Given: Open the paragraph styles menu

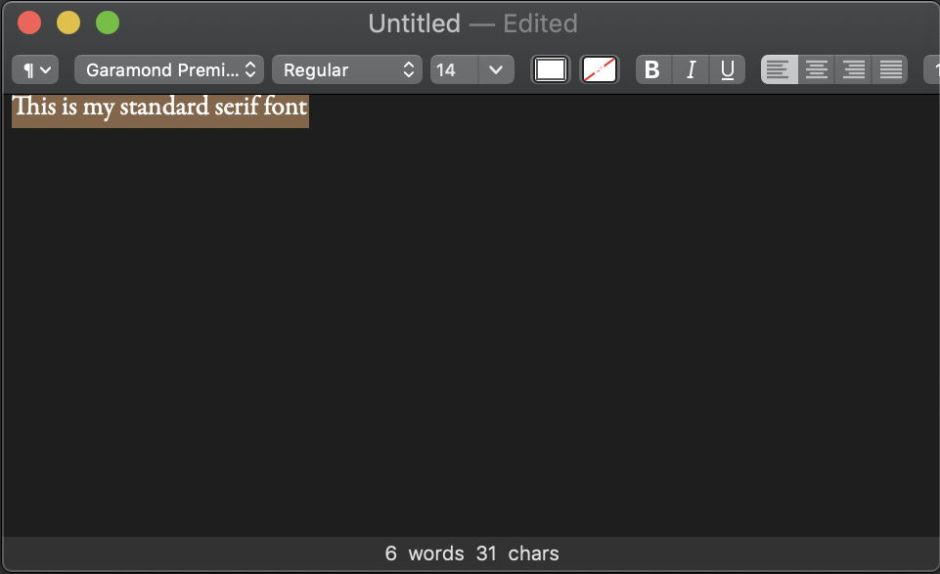Looking at the screenshot, I should [x=36, y=70].
